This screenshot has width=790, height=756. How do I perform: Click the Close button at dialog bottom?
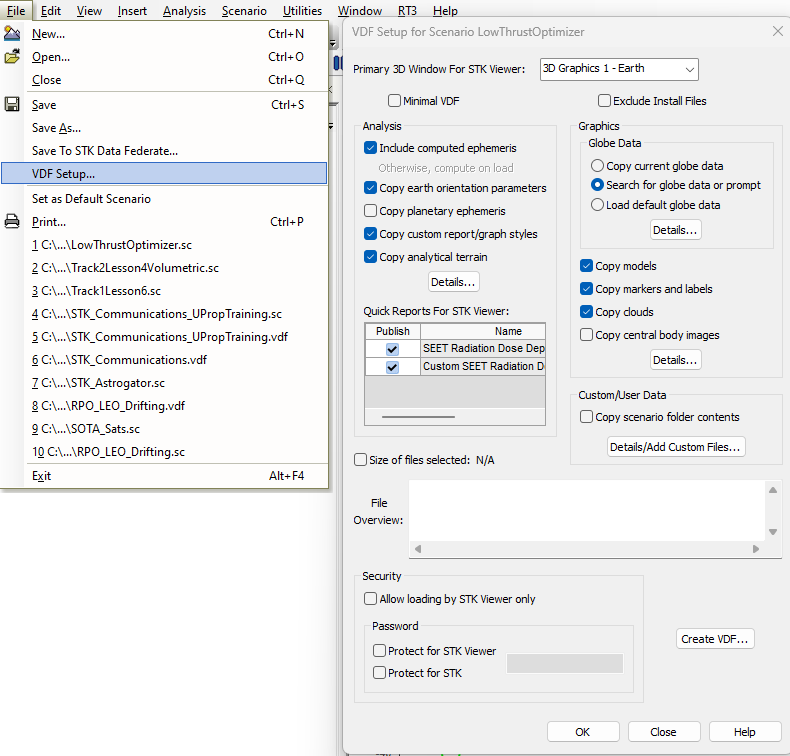point(664,732)
